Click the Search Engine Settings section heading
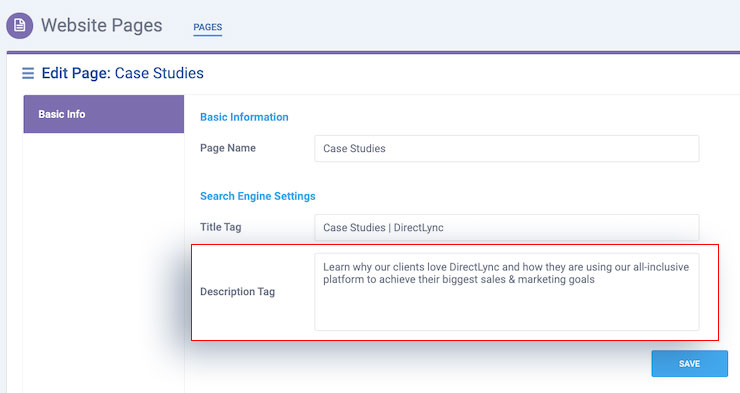The width and height of the screenshot is (740, 393). pyautogui.click(x=258, y=196)
